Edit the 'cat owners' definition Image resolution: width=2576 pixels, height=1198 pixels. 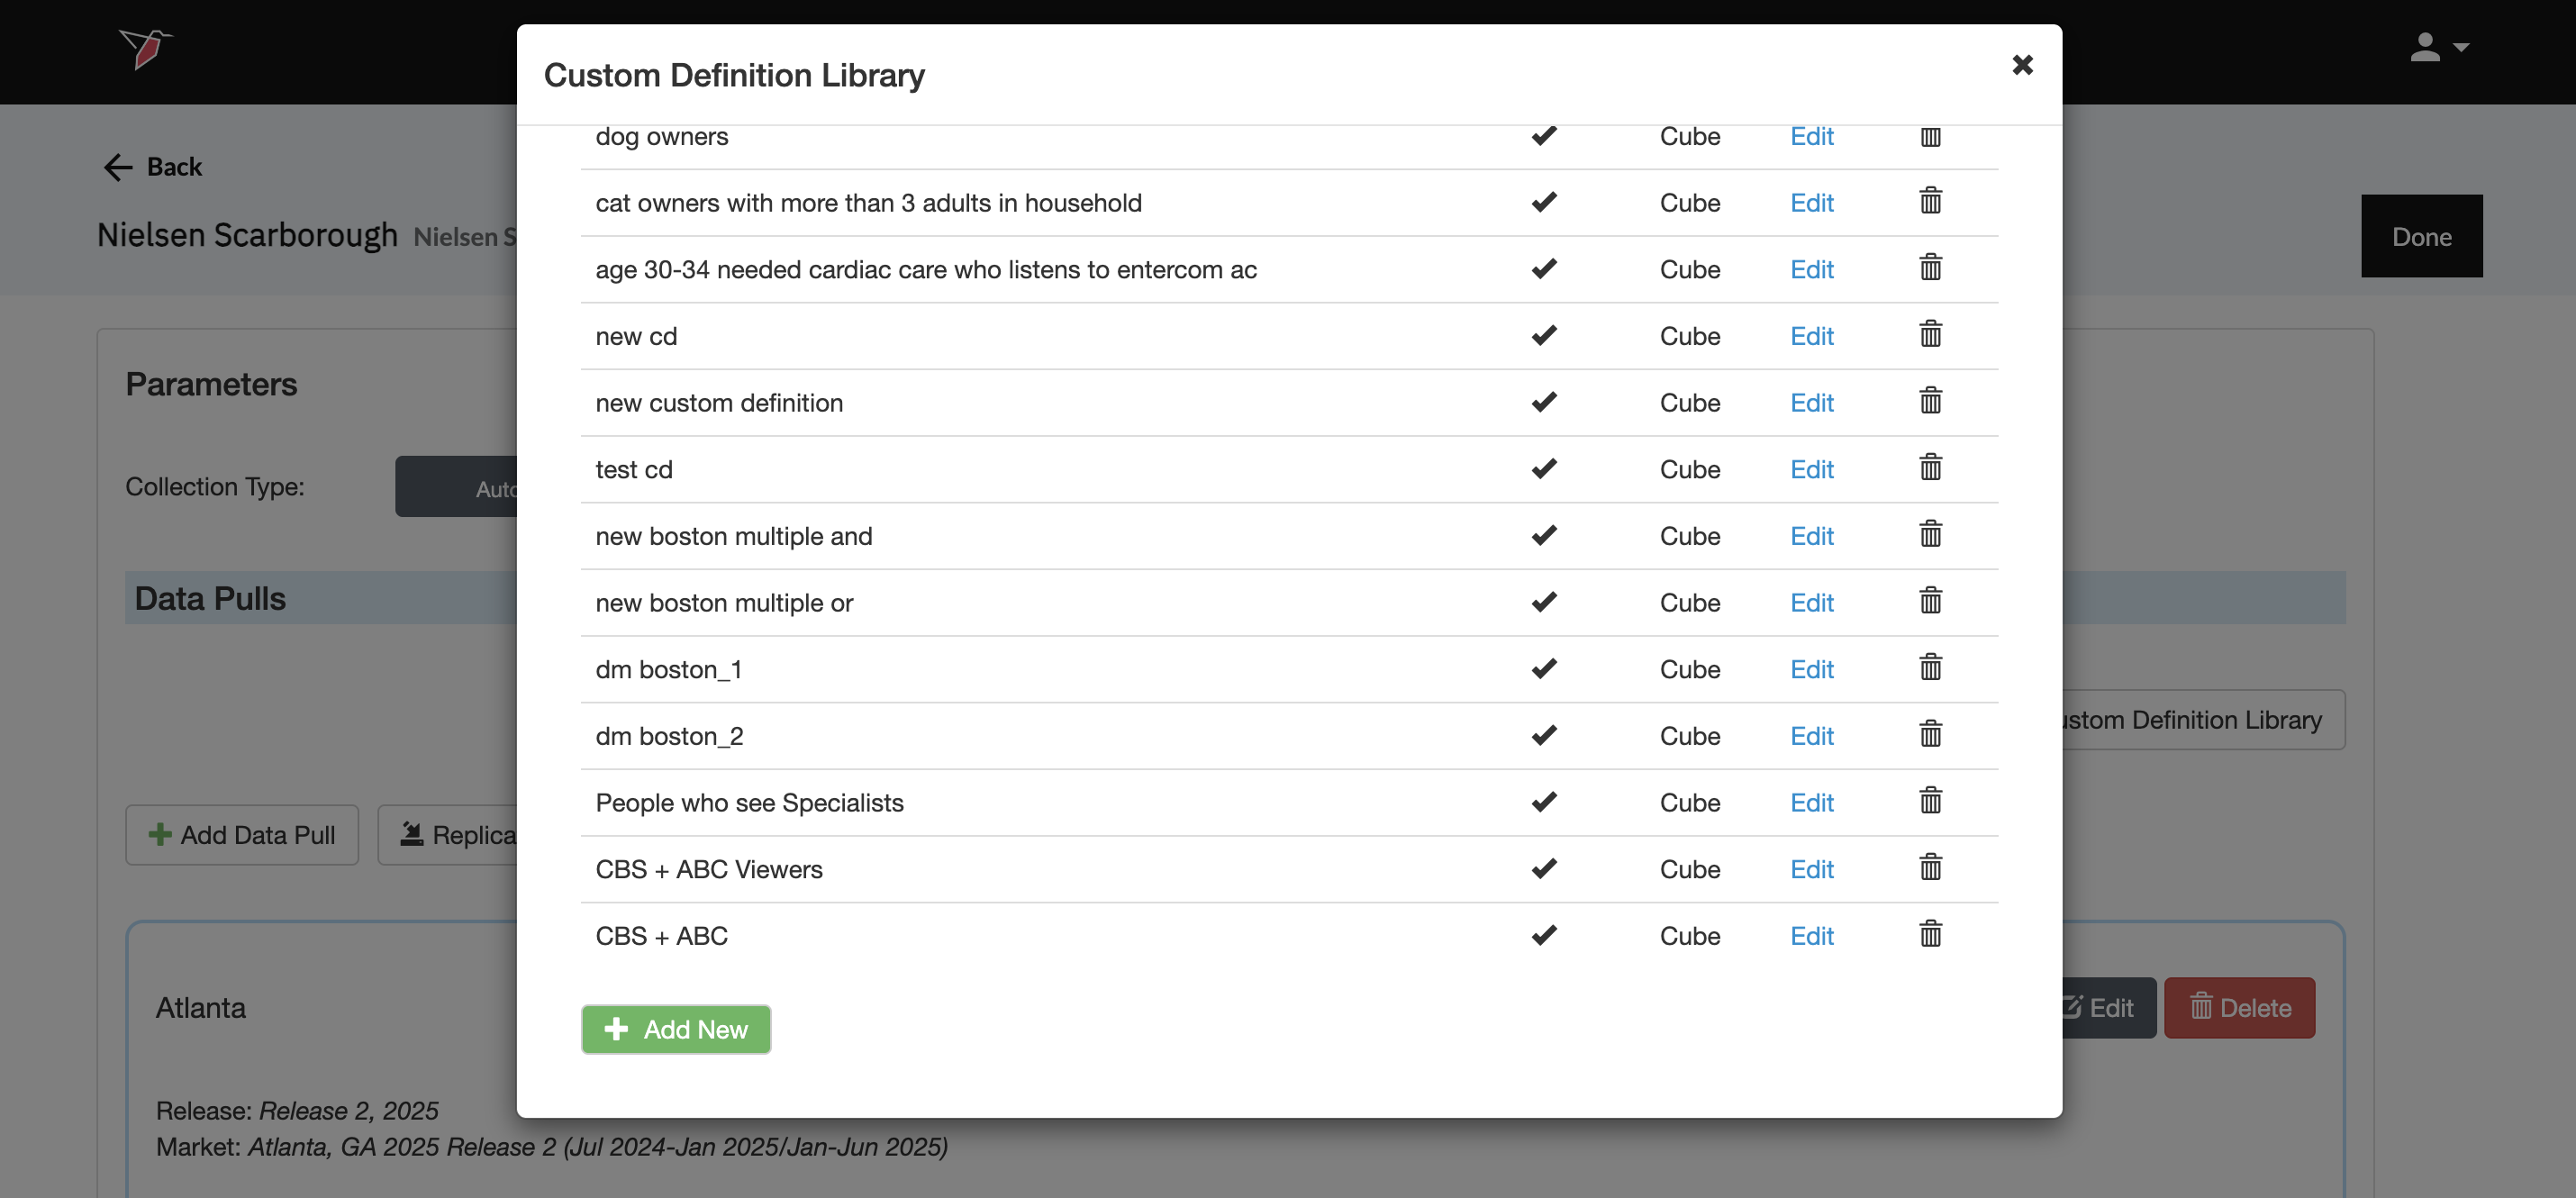(1811, 203)
